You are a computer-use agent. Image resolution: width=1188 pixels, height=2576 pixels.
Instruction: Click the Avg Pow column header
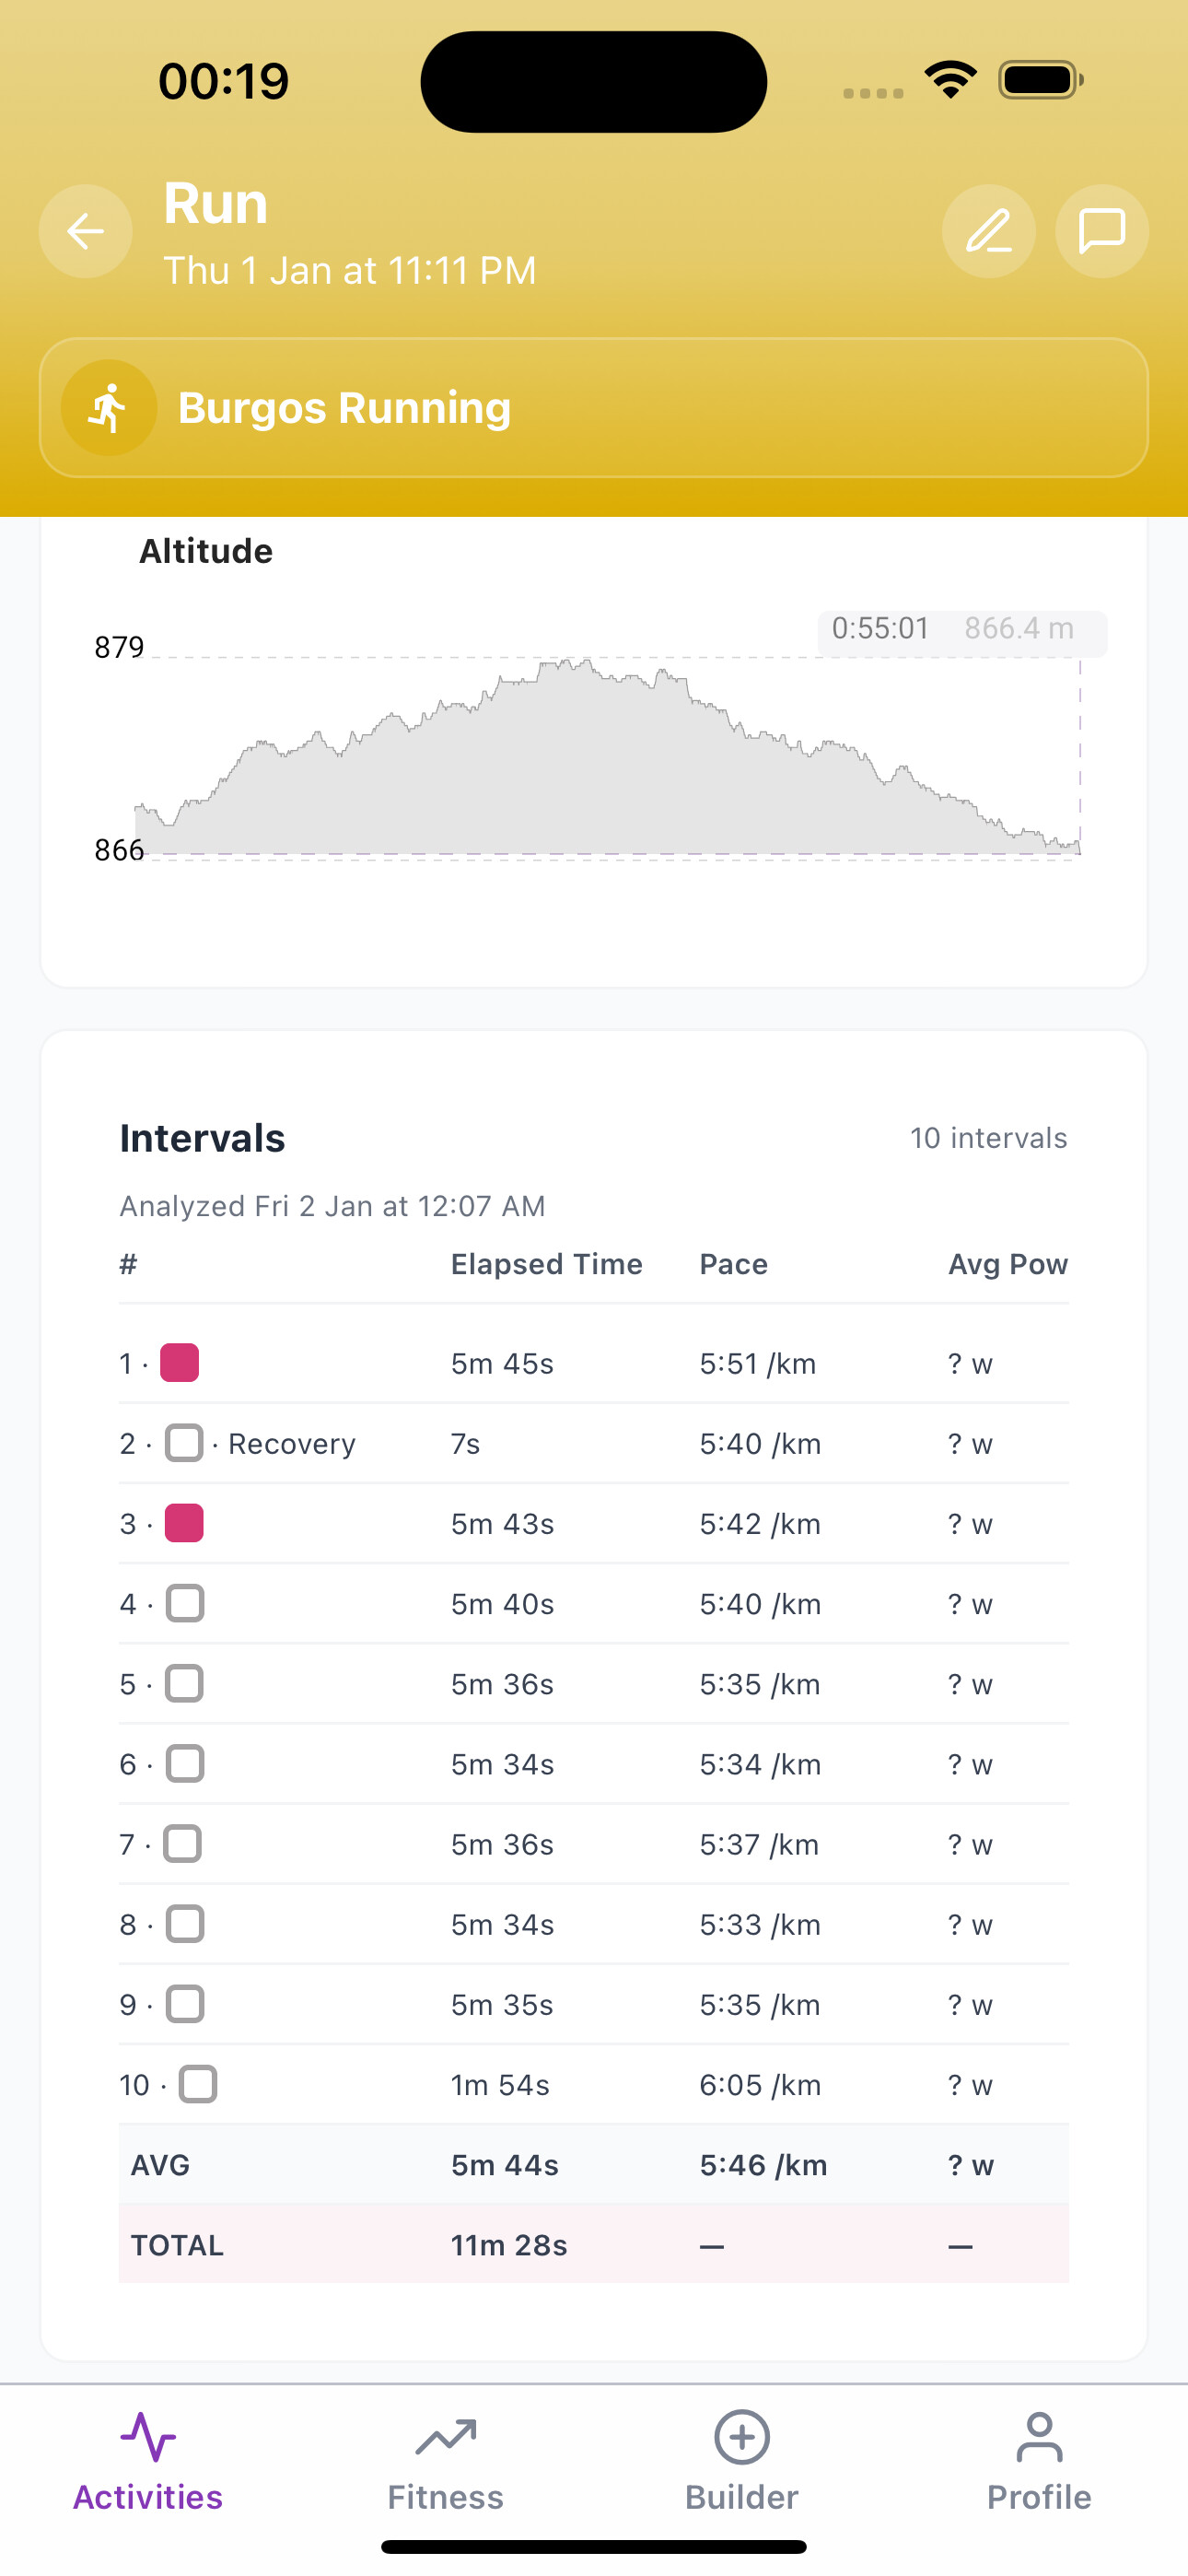(1007, 1264)
